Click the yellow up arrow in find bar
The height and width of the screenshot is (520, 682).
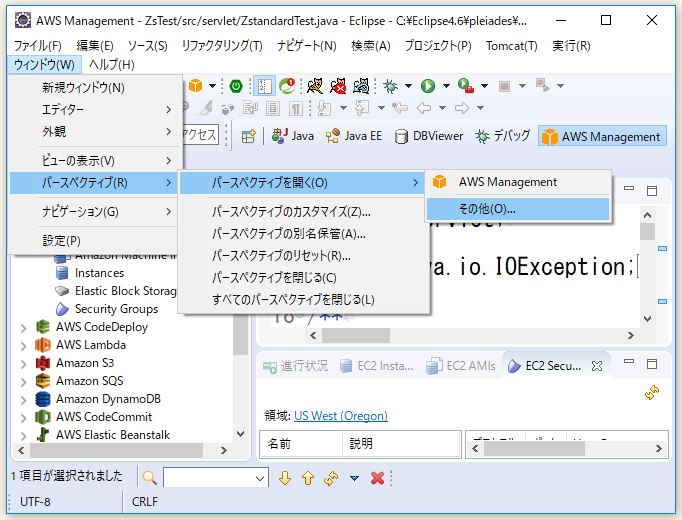coord(308,478)
